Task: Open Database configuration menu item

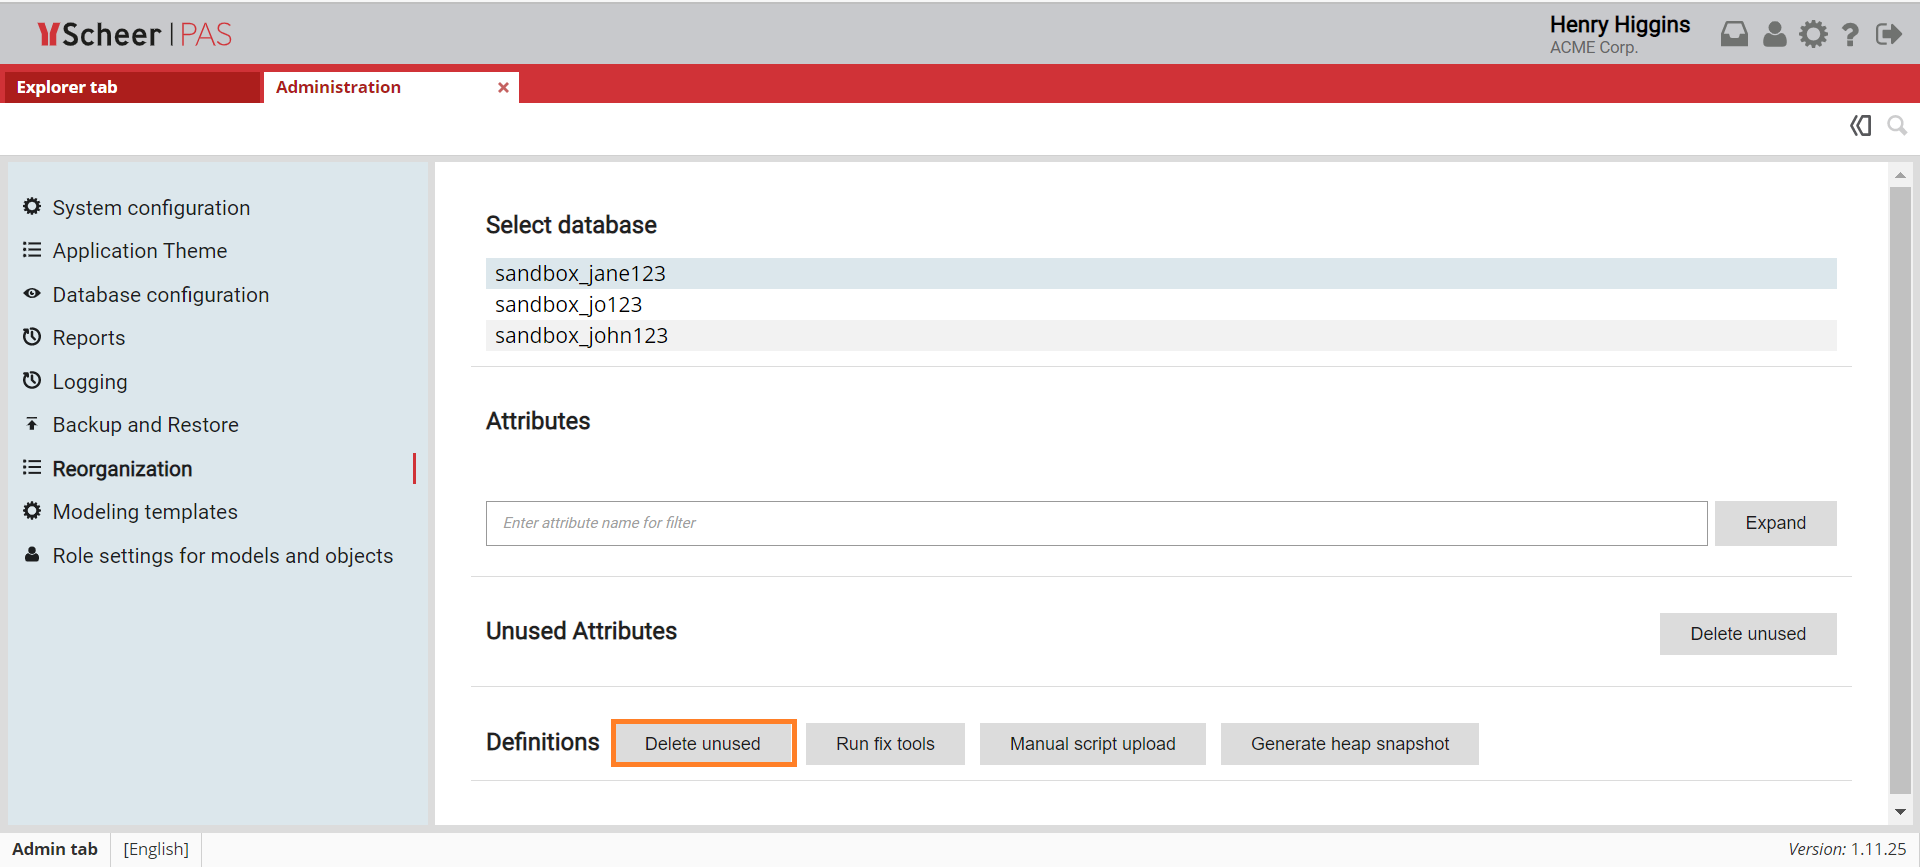Action: point(160,295)
